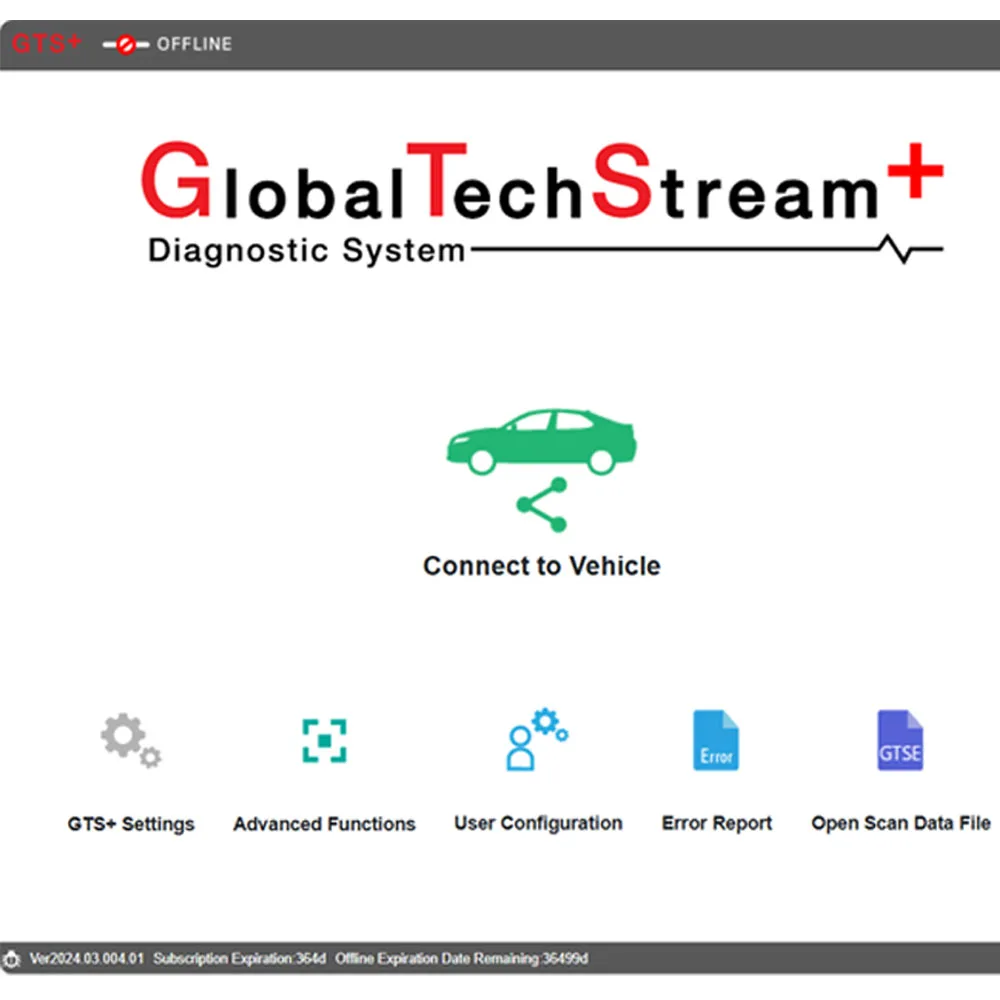
Task: Open Advanced Functions focus-frame icon
Action: (x=325, y=740)
